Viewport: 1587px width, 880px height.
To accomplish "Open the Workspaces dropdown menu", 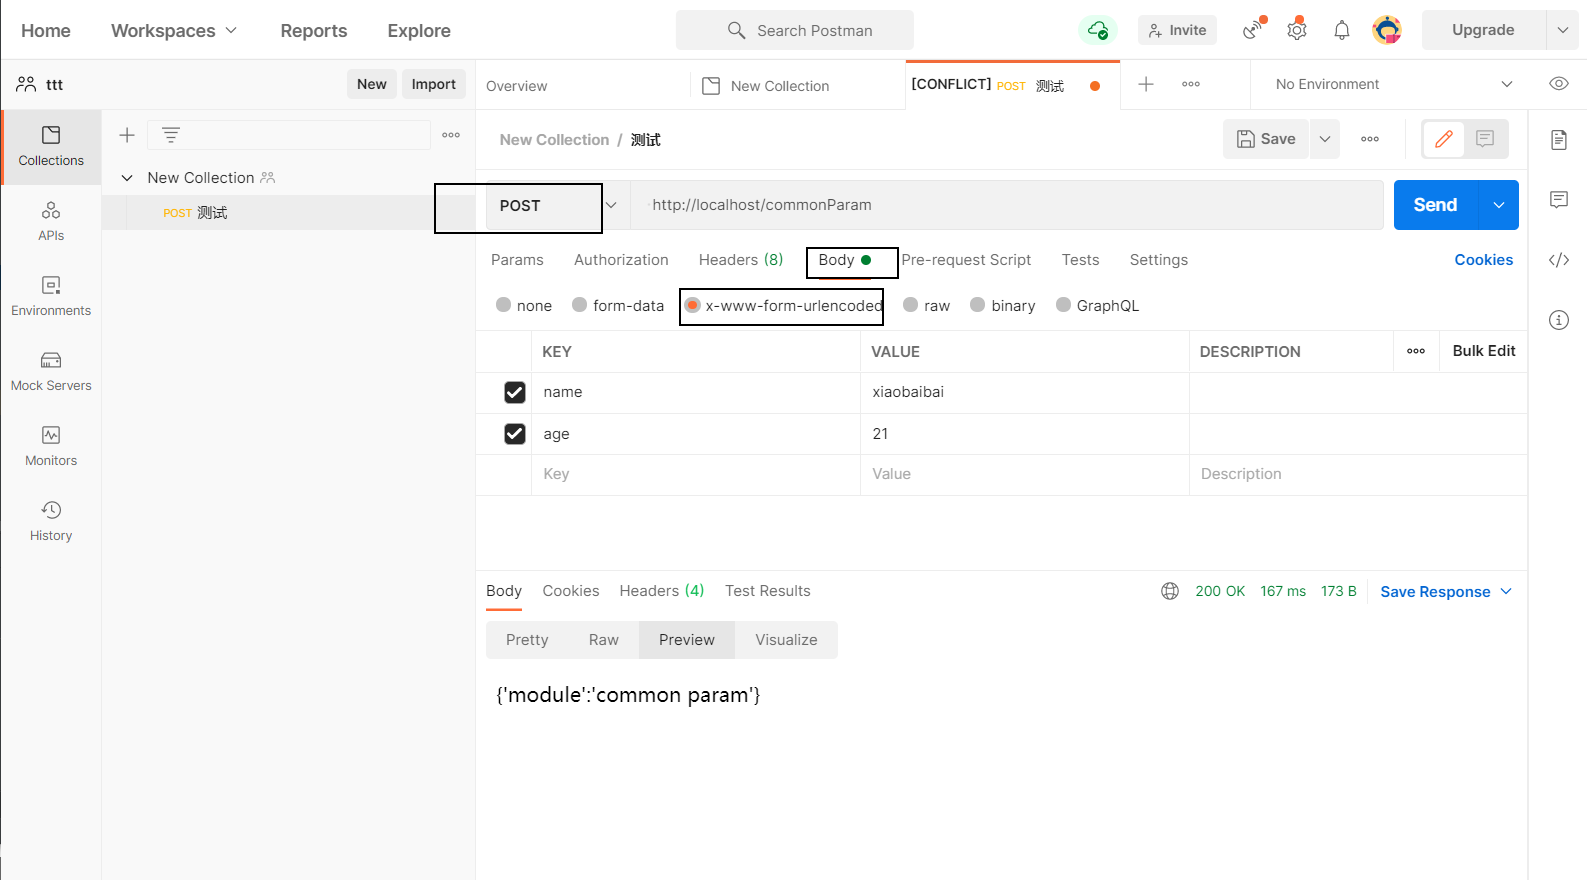I will (x=174, y=30).
